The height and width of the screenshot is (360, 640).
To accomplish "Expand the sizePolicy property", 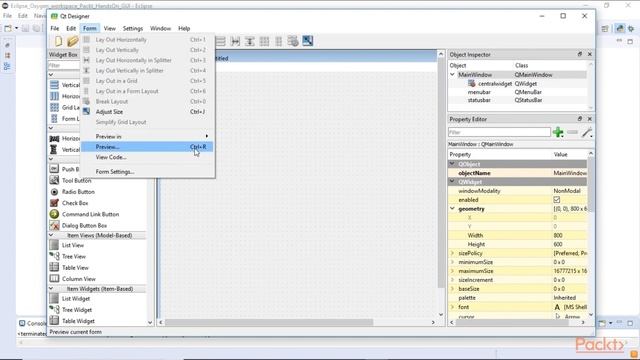I will pyautogui.click(x=452, y=253).
